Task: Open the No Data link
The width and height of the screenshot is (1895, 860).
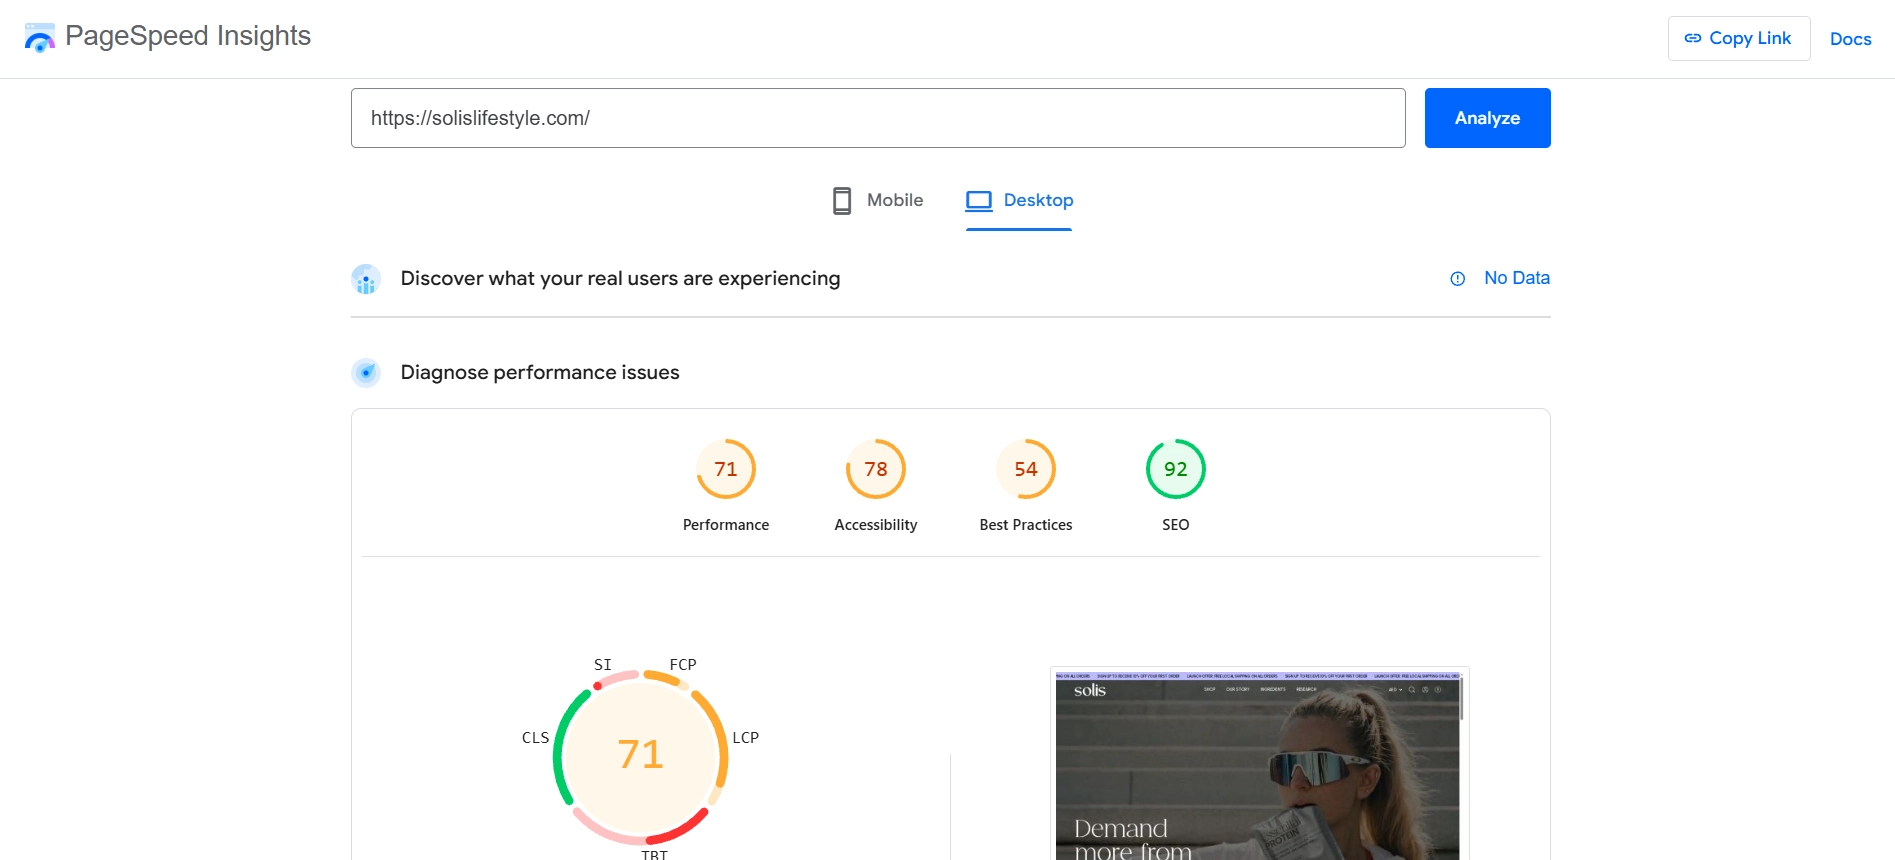Action: [x=1516, y=278]
